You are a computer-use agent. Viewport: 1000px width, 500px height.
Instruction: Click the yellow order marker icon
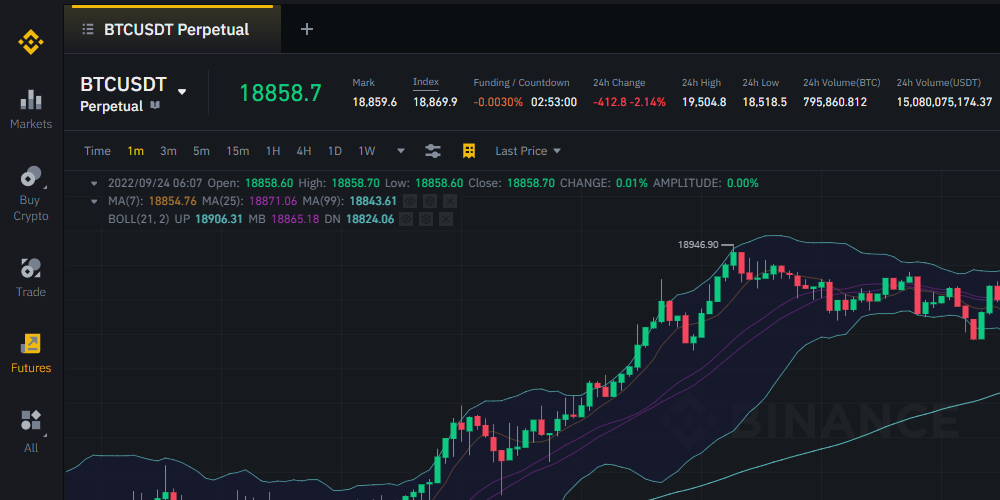click(x=469, y=151)
